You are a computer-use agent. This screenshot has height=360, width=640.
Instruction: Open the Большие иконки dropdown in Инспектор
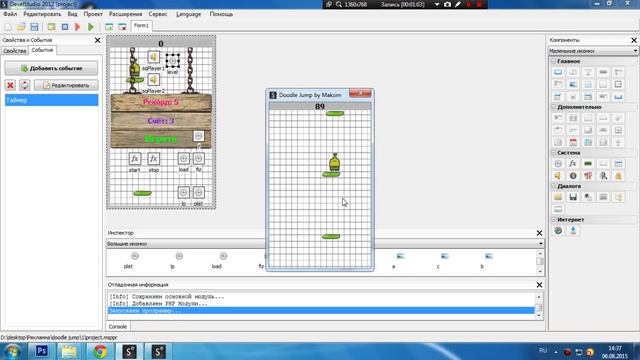click(325, 244)
